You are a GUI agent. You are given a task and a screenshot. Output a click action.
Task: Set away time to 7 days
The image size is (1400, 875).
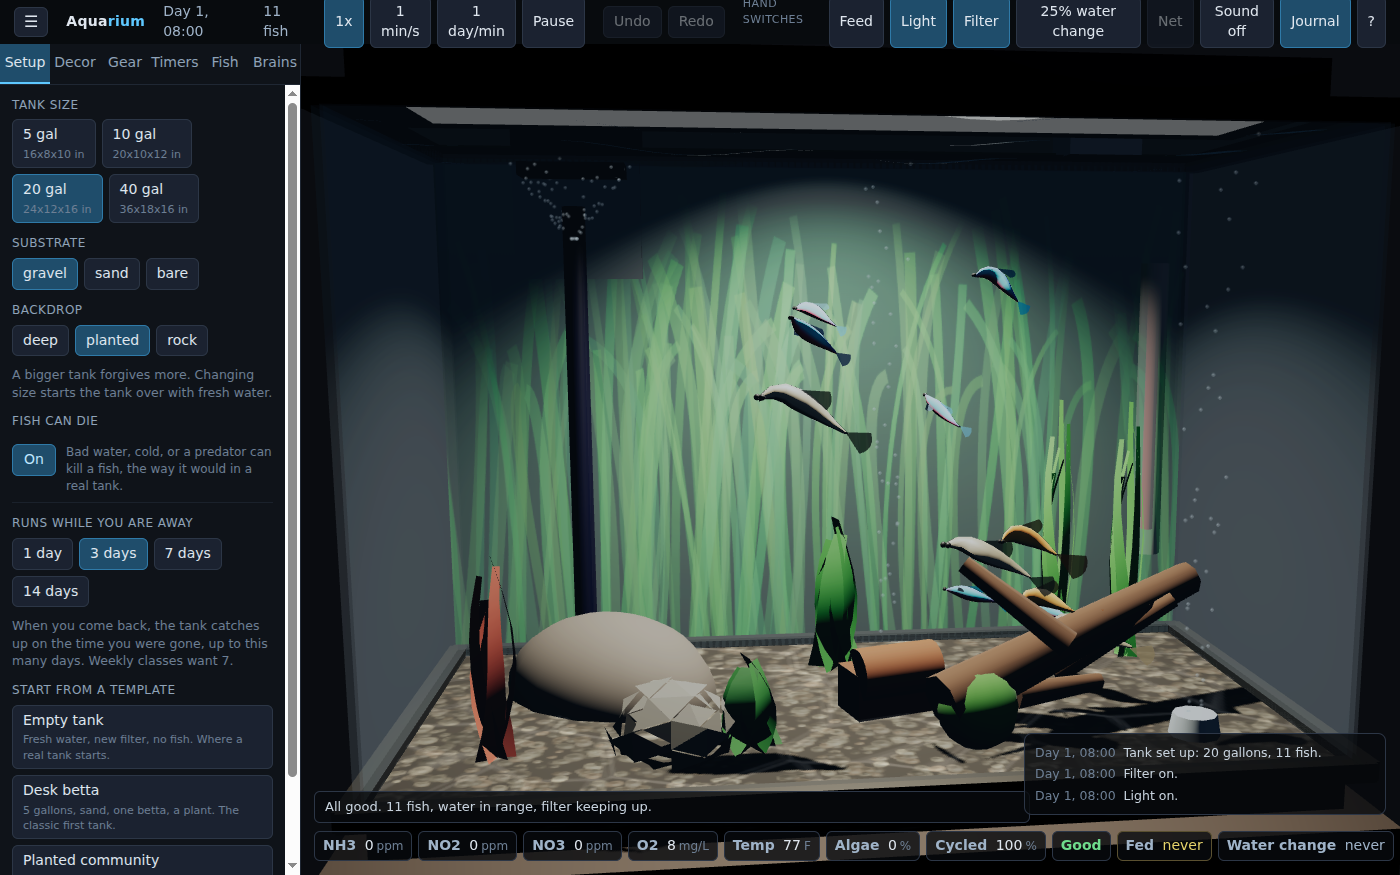point(188,553)
